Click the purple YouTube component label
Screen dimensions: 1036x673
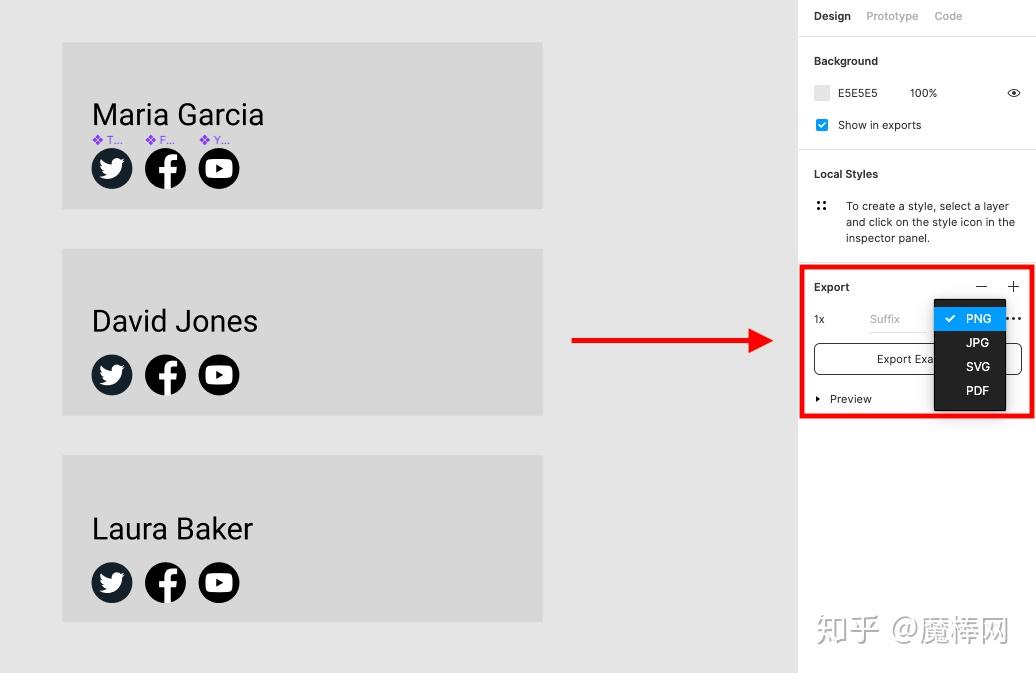pos(214,140)
